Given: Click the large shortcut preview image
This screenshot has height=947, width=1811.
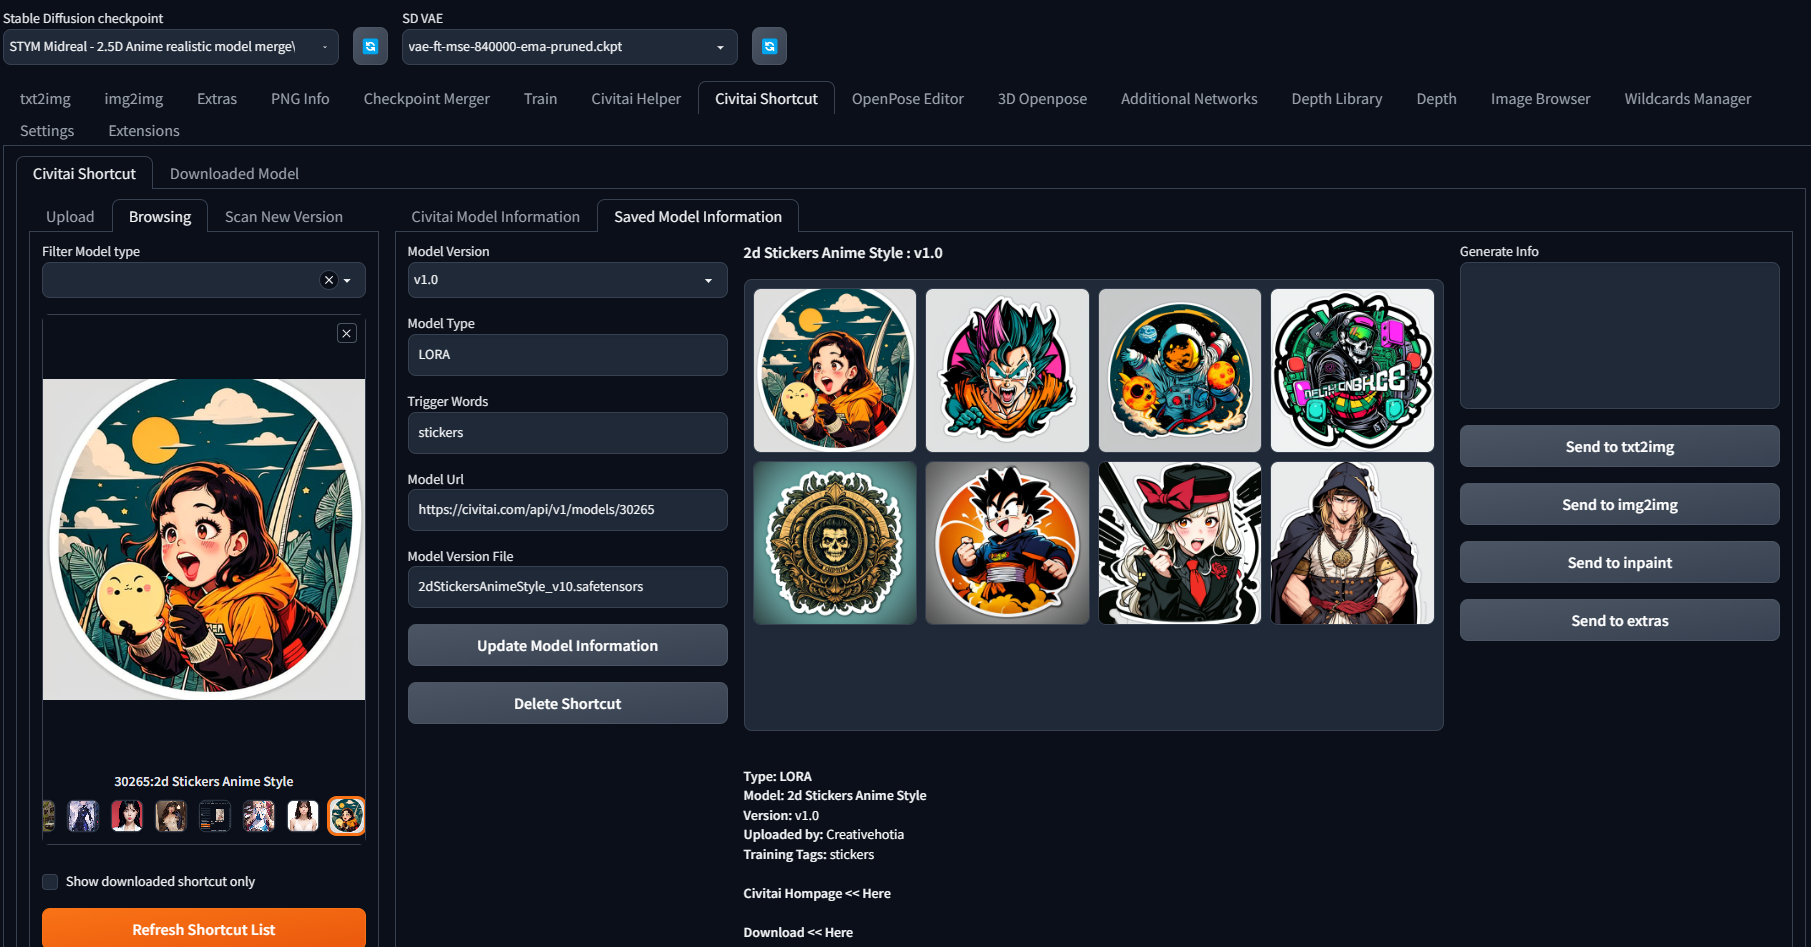Looking at the screenshot, I should tap(204, 539).
